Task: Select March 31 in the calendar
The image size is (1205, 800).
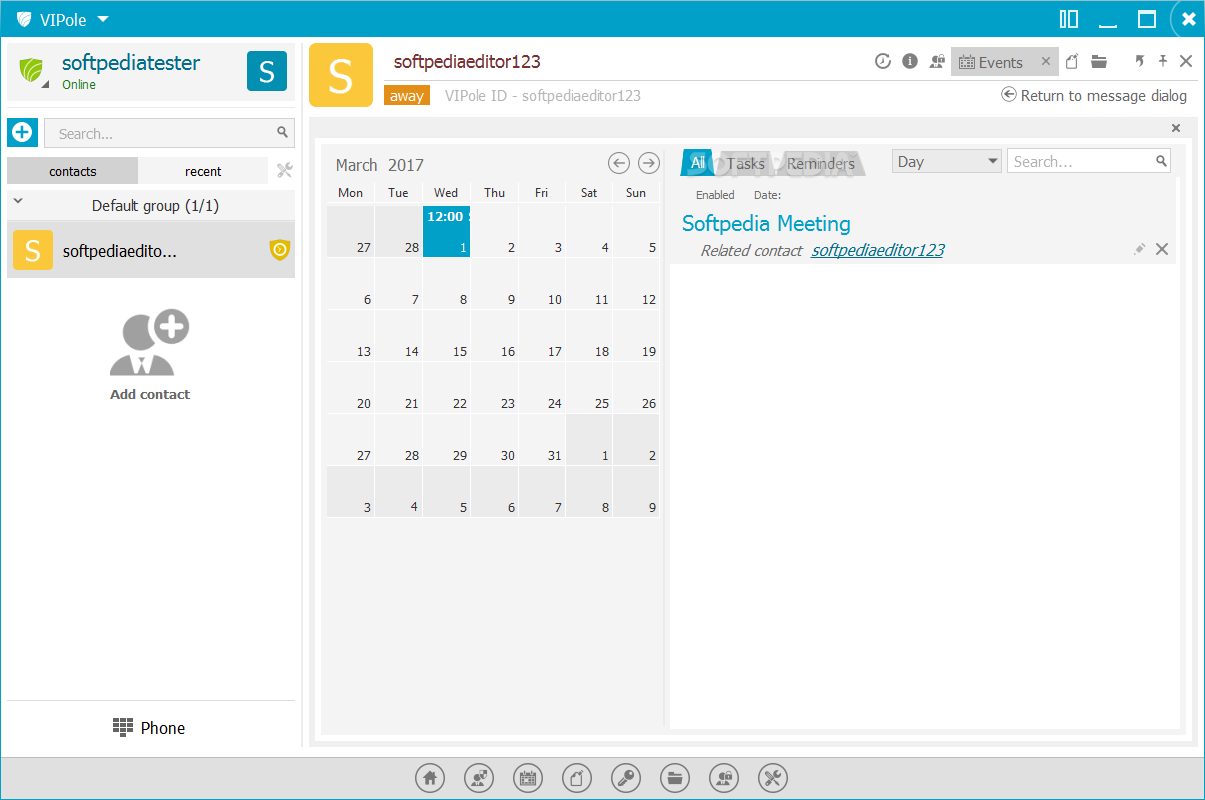Action: pos(541,439)
